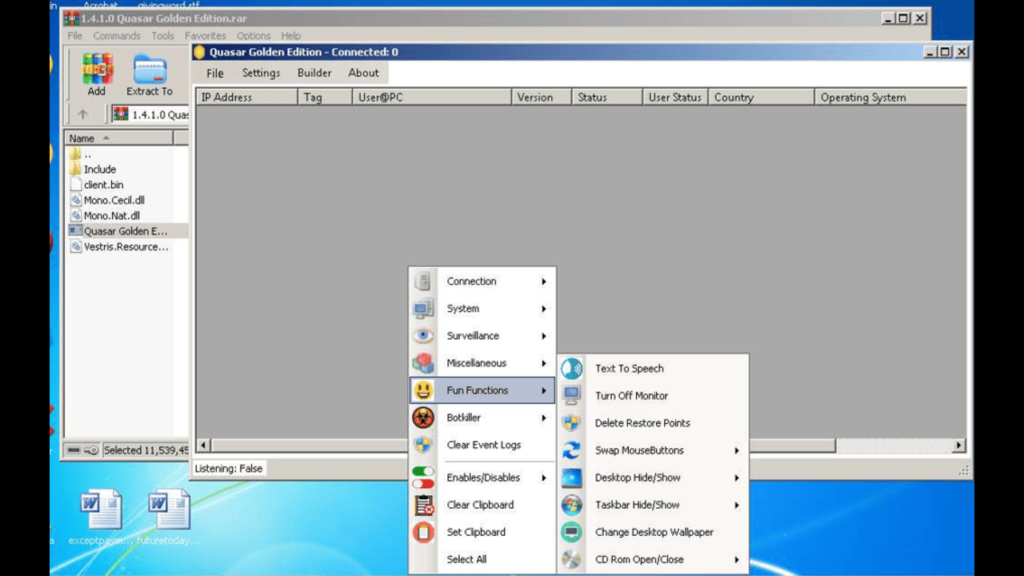
Task: Sort by the IP Address column header
Action: click(247, 97)
